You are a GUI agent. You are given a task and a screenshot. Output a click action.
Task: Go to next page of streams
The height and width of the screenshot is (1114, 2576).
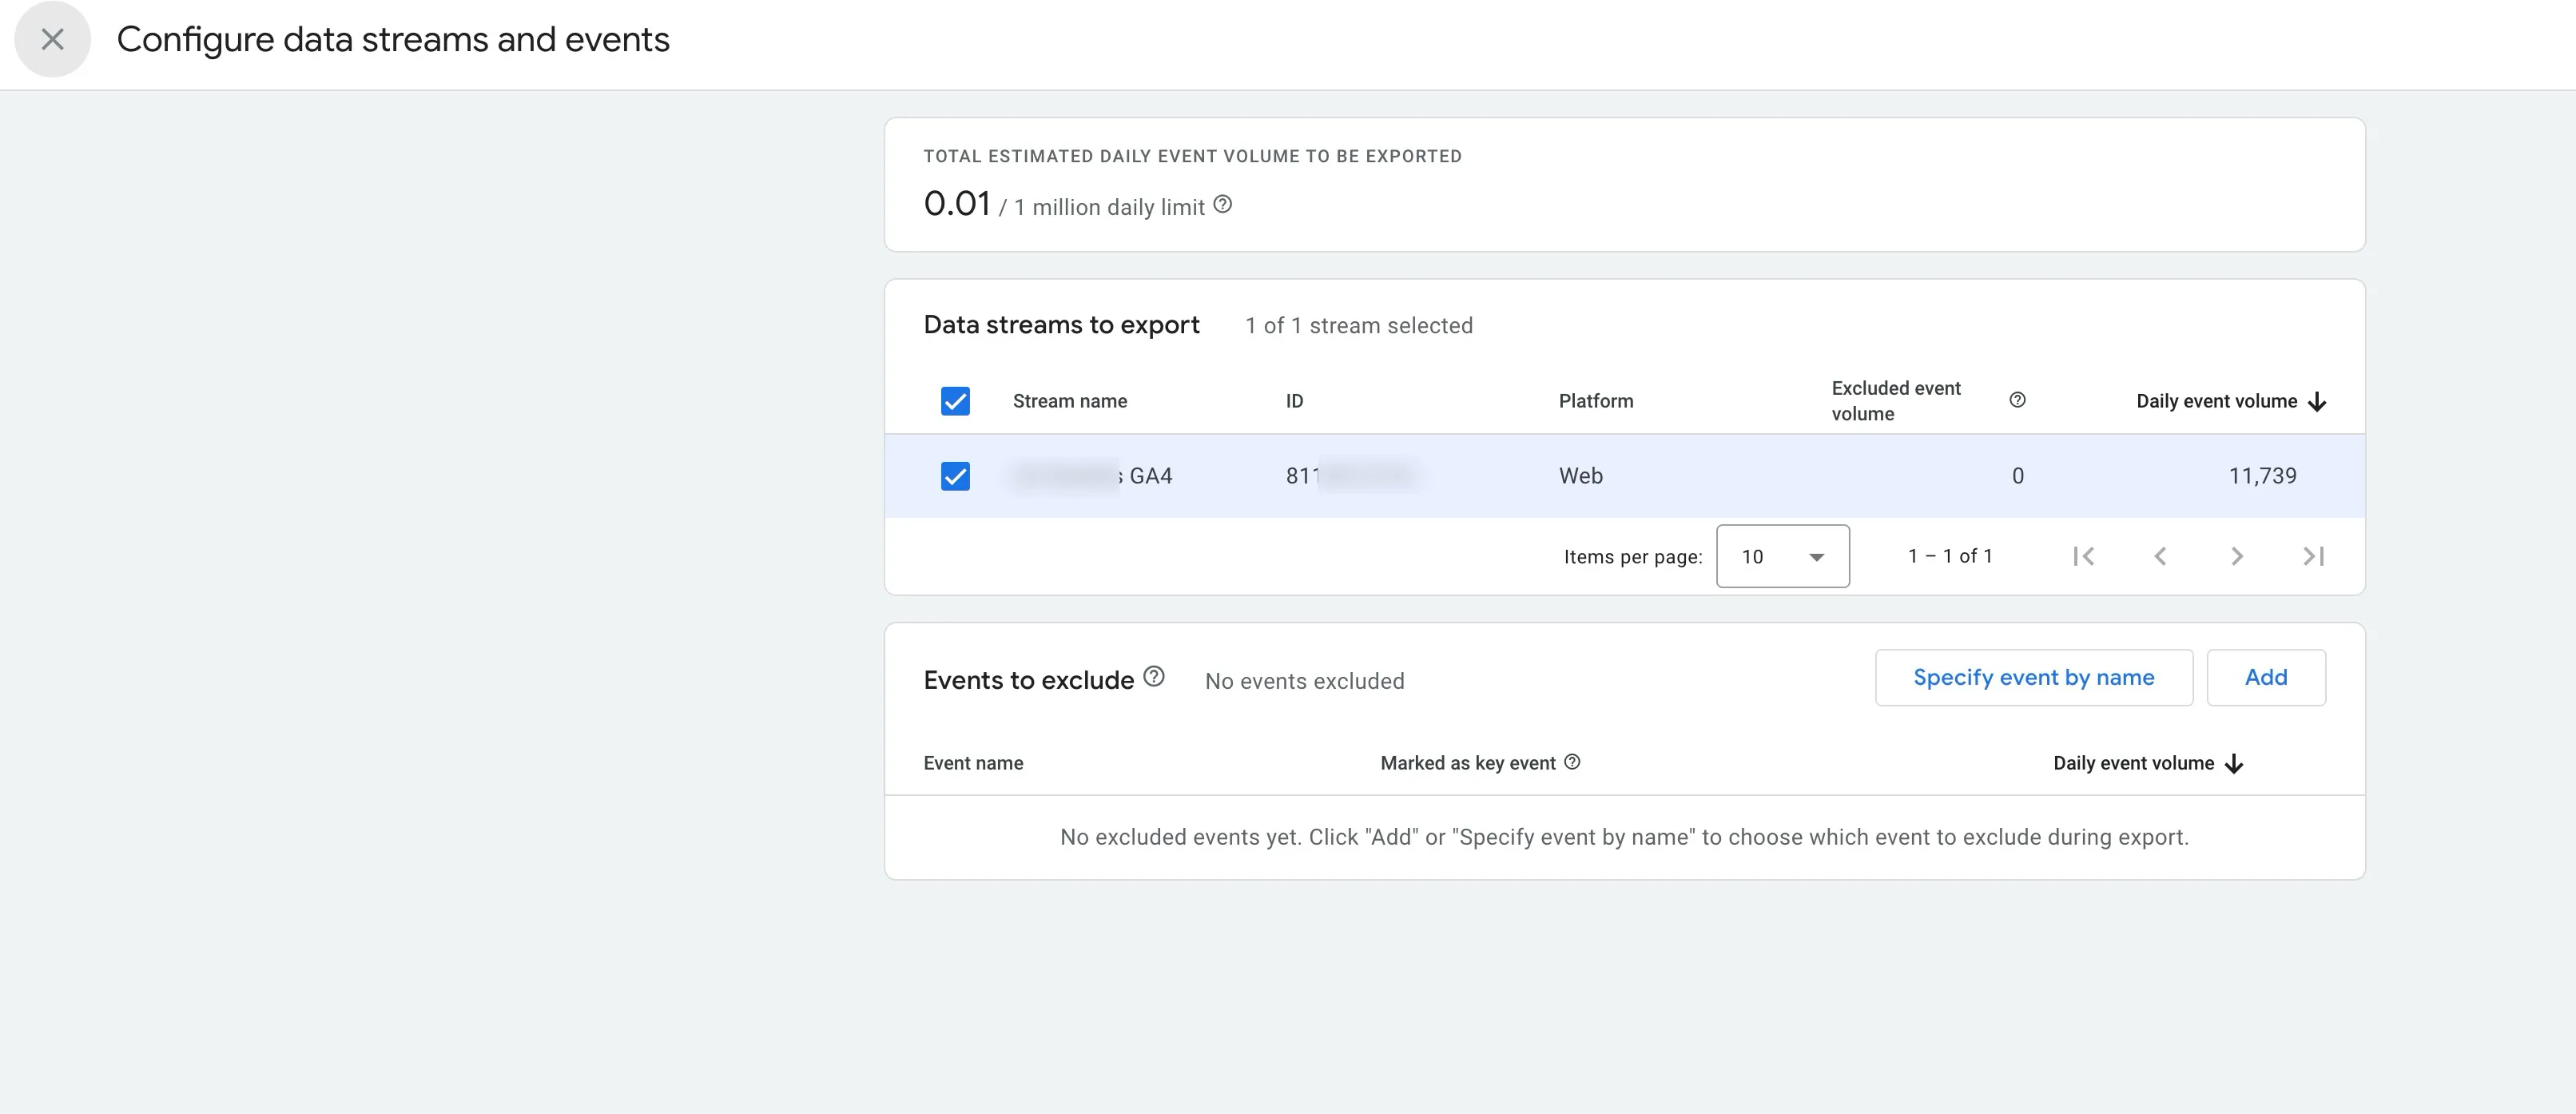click(x=2237, y=556)
